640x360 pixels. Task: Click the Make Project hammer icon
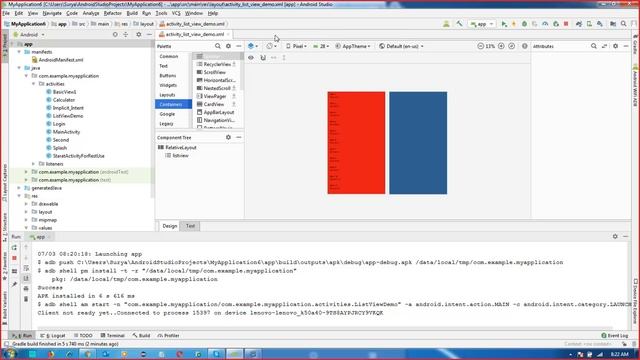(x=459, y=24)
